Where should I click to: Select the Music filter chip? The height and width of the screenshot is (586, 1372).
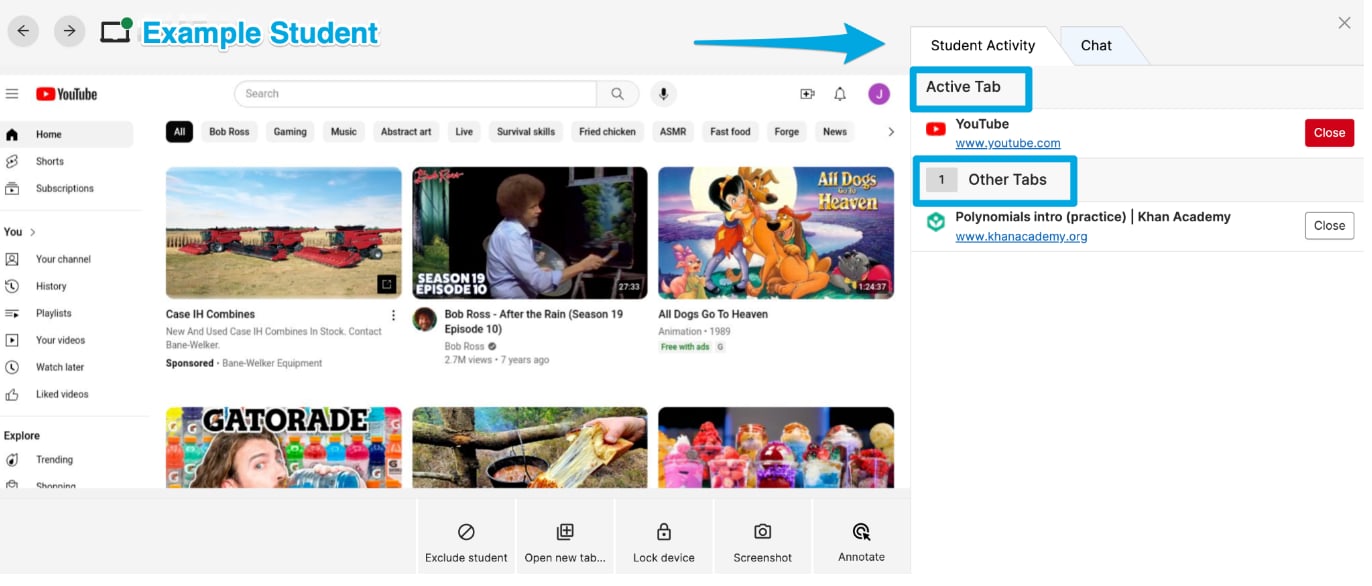pos(343,131)
